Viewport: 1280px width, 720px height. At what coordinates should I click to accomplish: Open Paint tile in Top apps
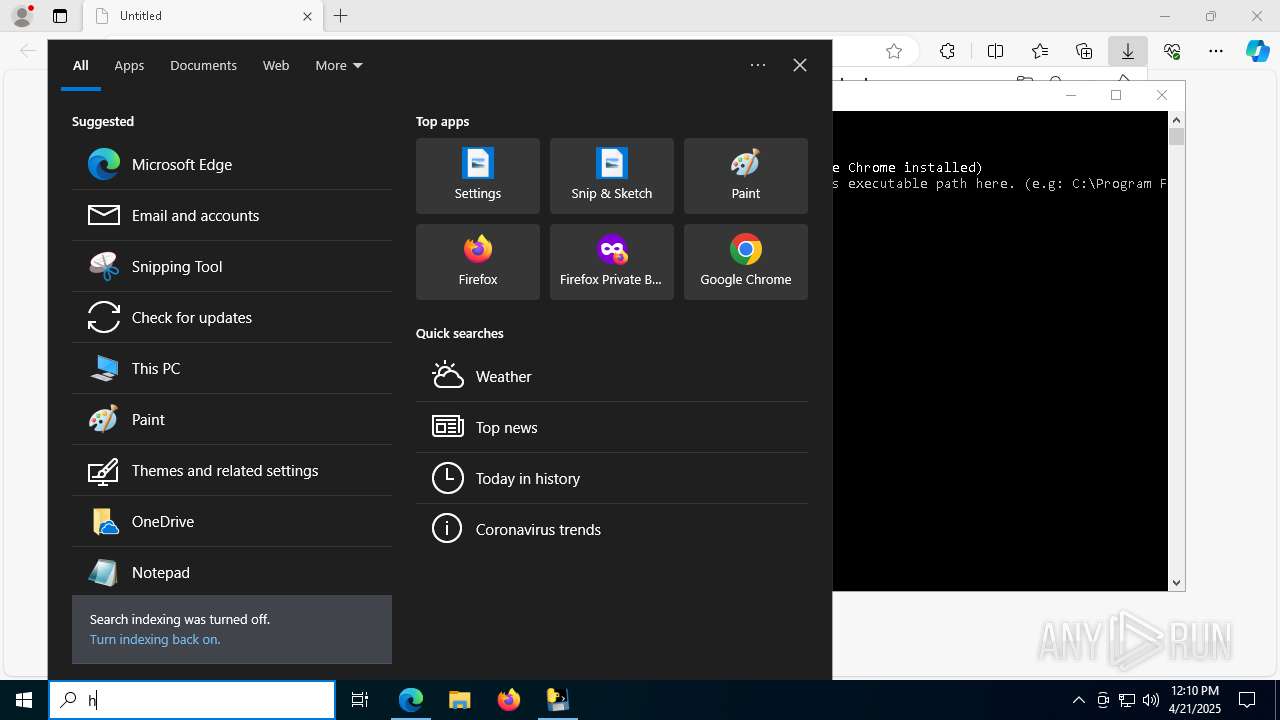tap(746, 176)
